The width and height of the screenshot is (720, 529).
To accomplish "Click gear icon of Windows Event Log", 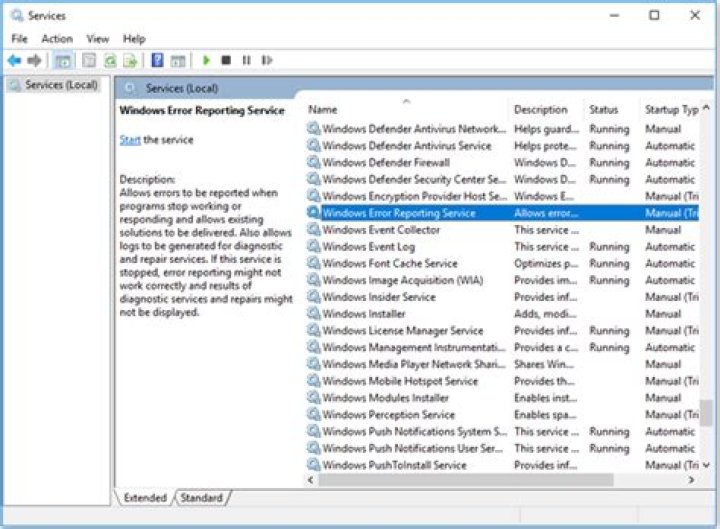I will tap(313, 246).
